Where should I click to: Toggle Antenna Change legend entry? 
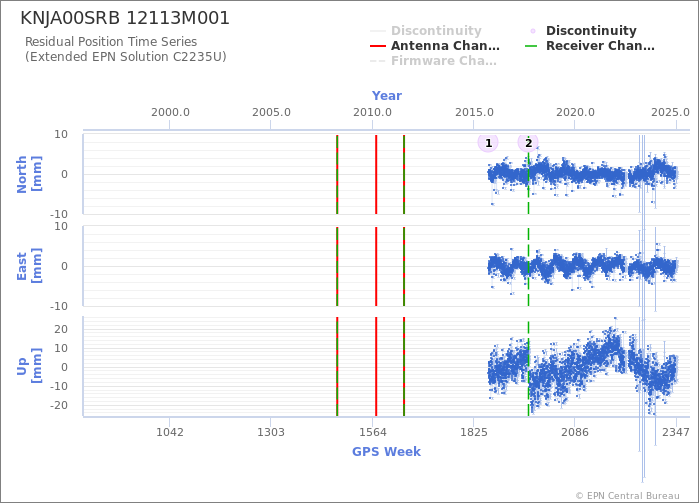tap(435, 46)
